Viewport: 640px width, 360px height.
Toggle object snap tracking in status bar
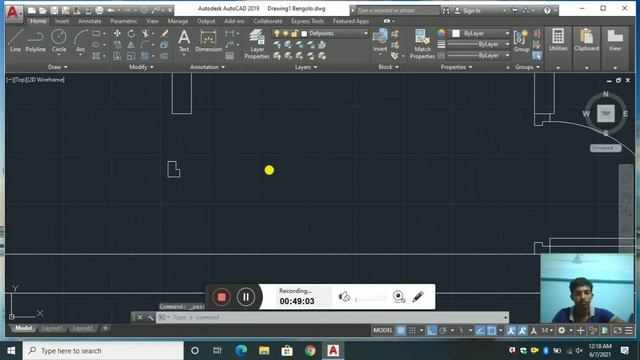pyautogui.click(x=480, y=330)
